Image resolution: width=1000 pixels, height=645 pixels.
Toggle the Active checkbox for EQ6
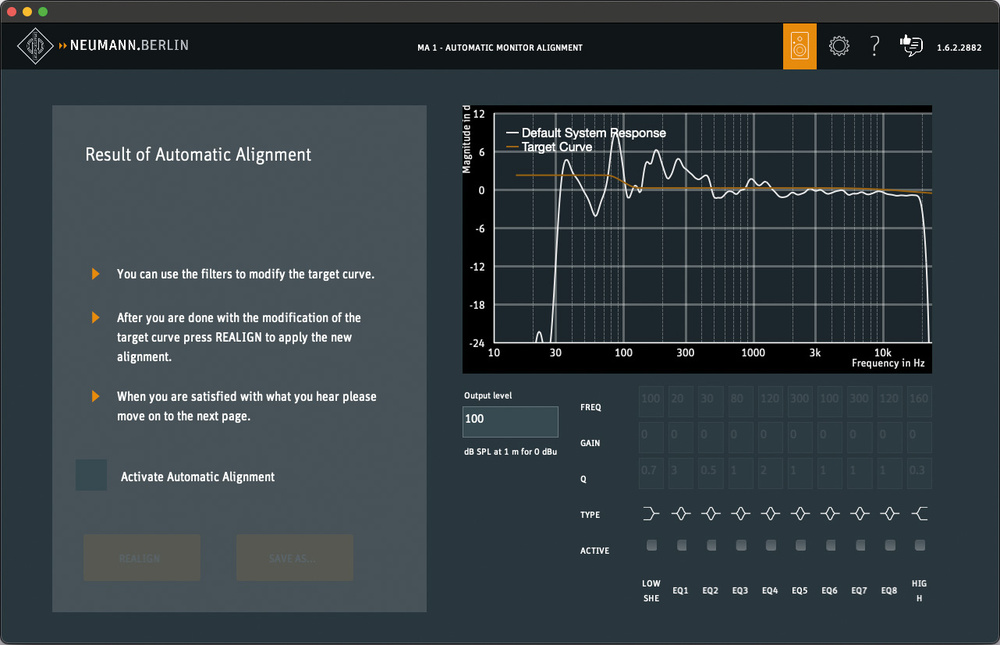click(830, 545)
